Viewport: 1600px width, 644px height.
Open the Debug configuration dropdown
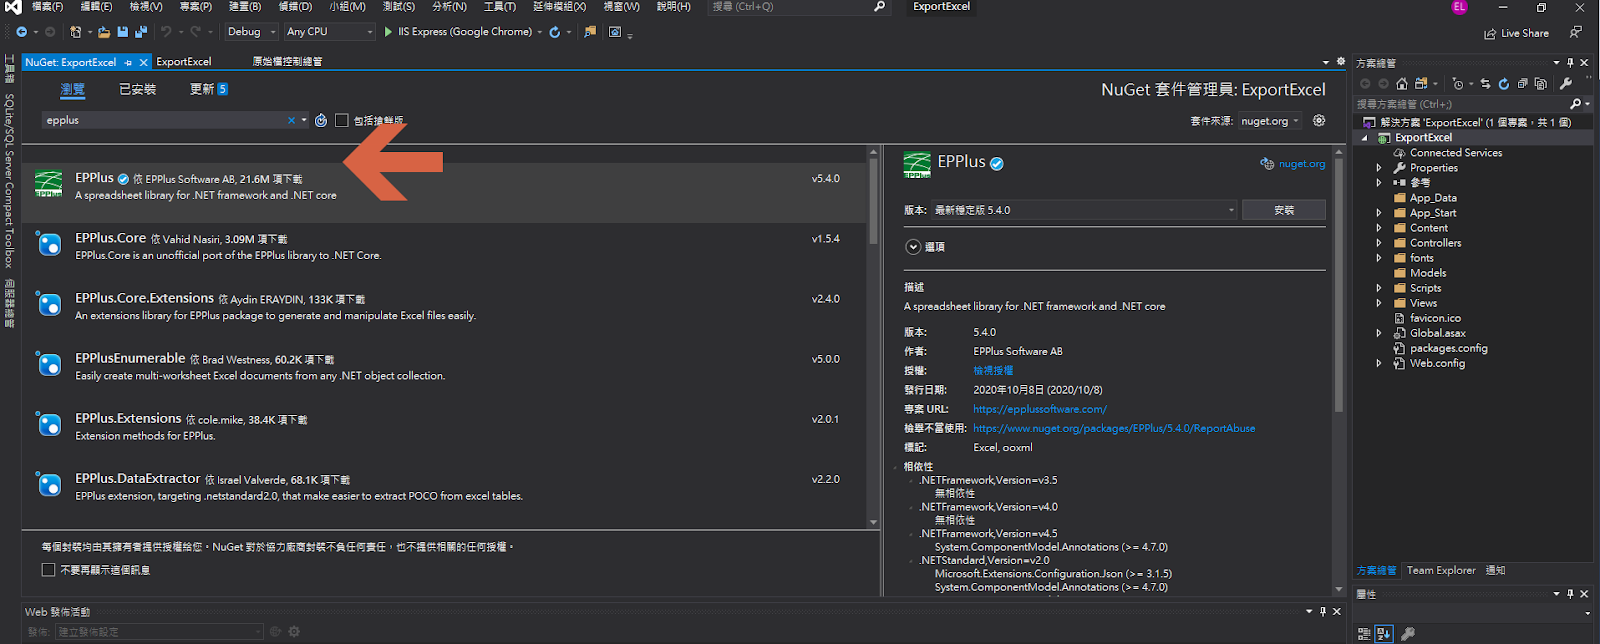(251, 32)
